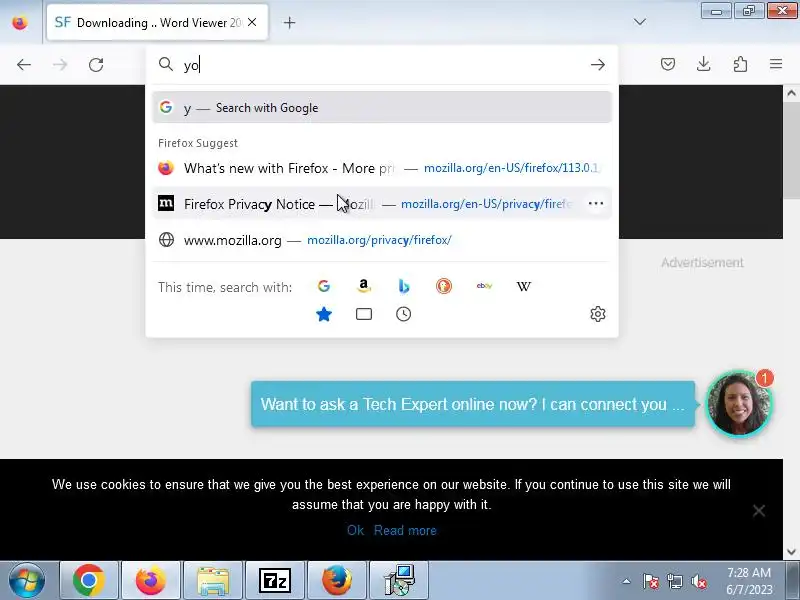Open www.mozilla.org suggestion row
The height and width of the screenshot is (600, 800).
(382, 239)
